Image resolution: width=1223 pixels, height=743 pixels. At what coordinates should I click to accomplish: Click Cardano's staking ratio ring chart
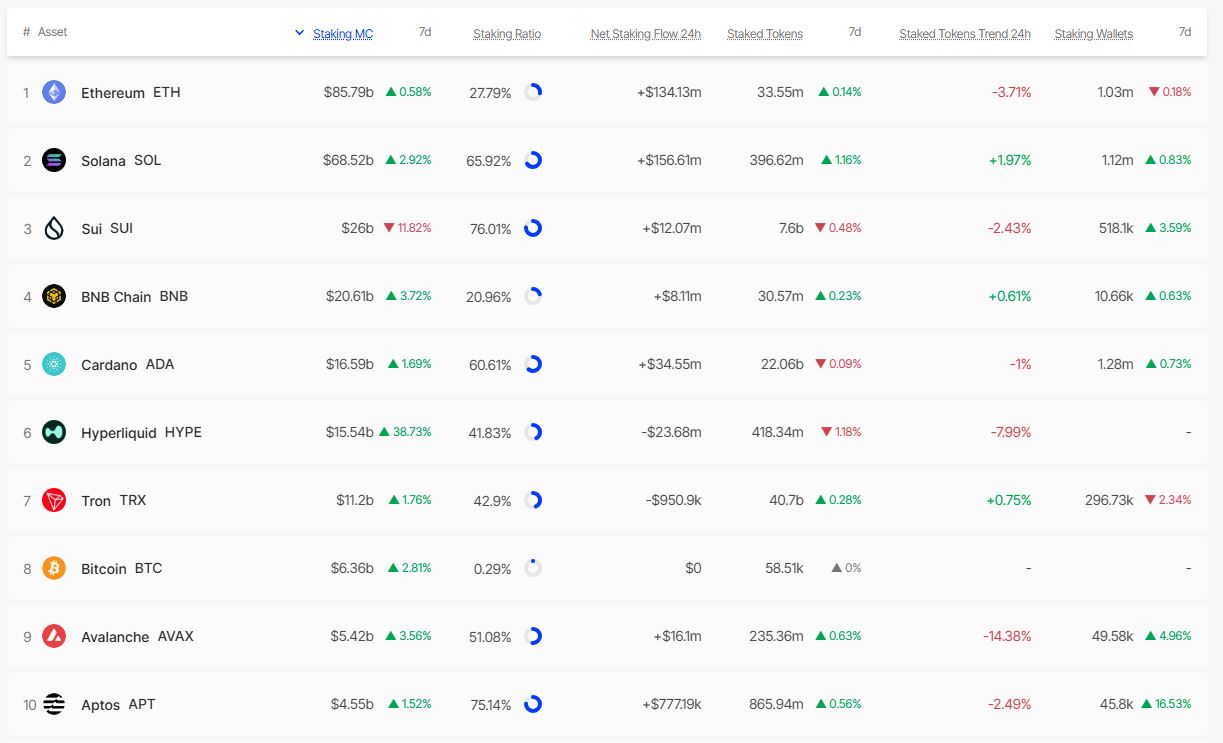tap(533, 364)
